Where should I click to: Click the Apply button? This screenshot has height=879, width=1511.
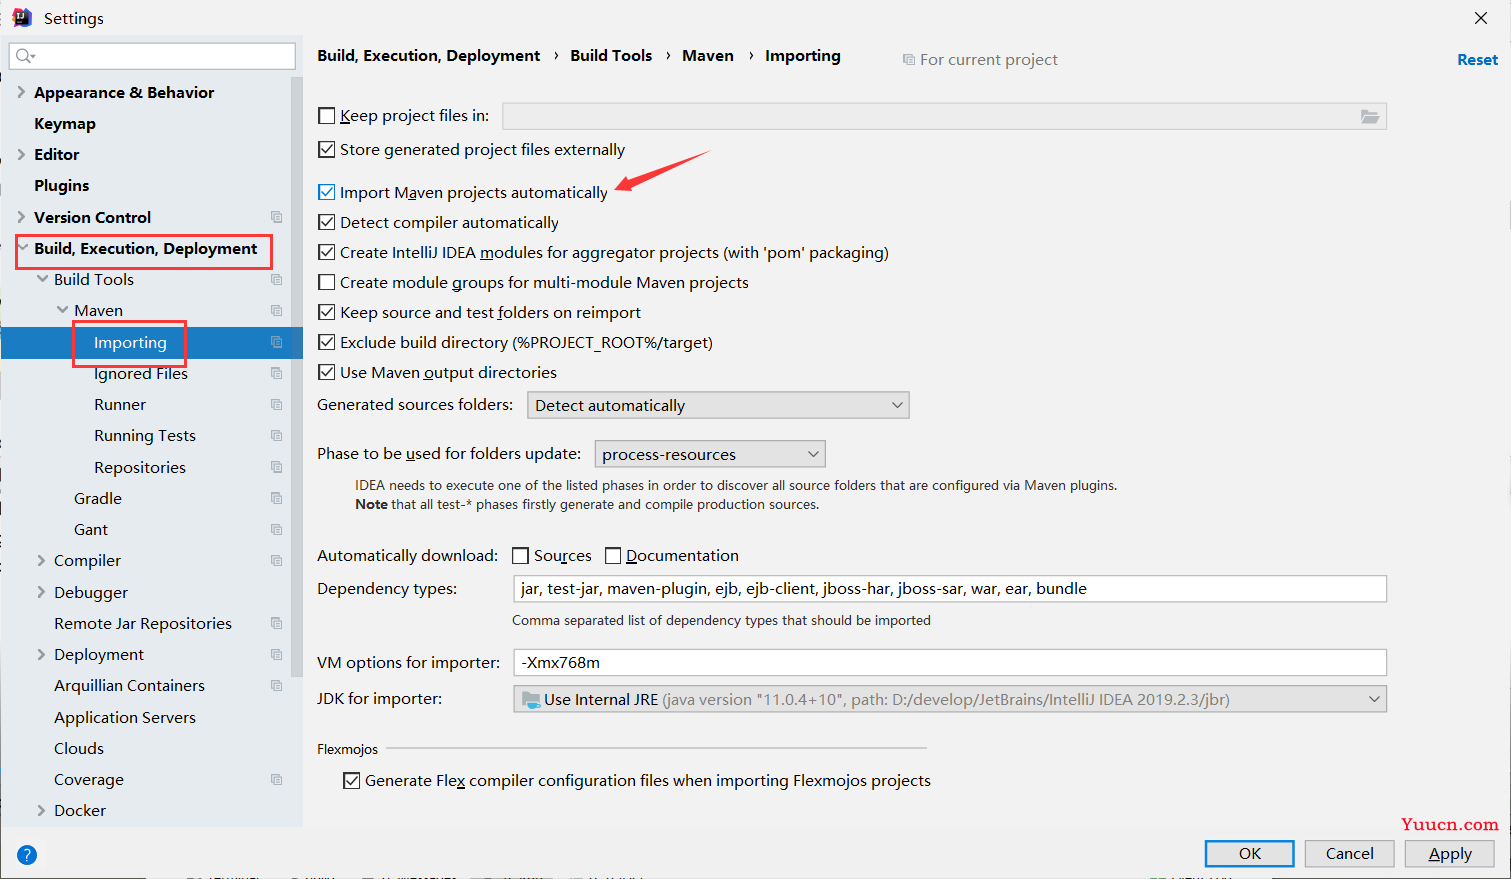coord(1450,854)
